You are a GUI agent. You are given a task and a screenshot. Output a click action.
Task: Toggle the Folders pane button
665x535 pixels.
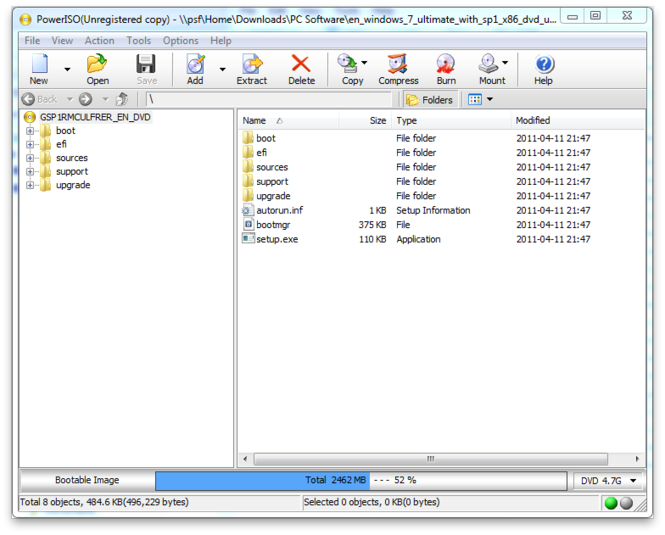[430, 100]
